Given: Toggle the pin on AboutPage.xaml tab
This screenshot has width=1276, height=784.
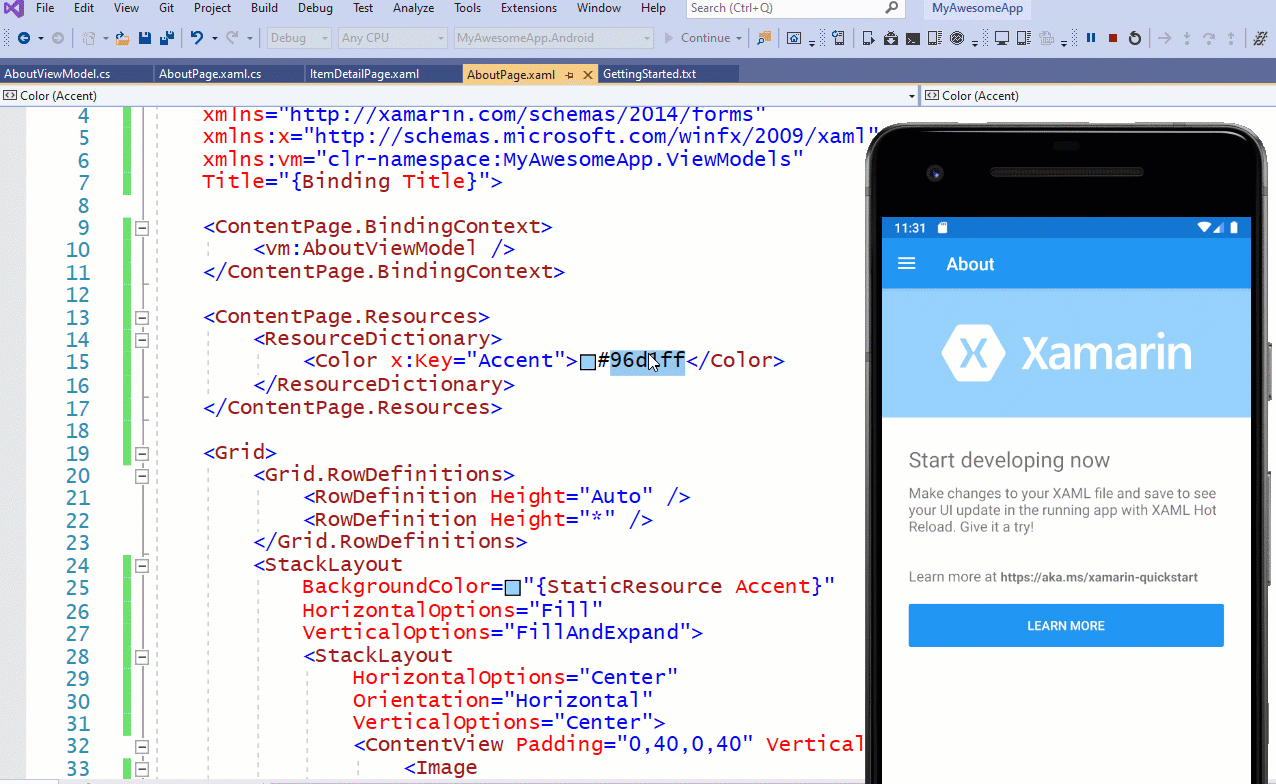Looking at the screenshot, I should 569,75.
